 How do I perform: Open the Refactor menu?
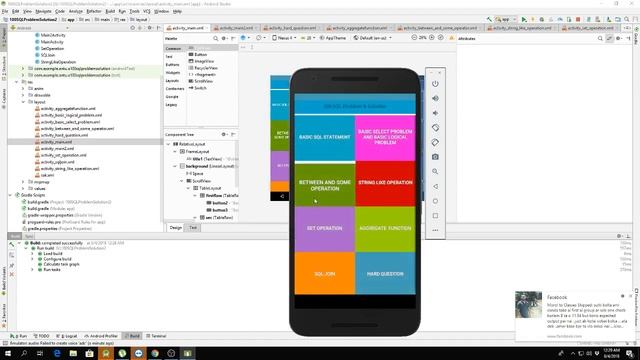click(x=93, y=11)
